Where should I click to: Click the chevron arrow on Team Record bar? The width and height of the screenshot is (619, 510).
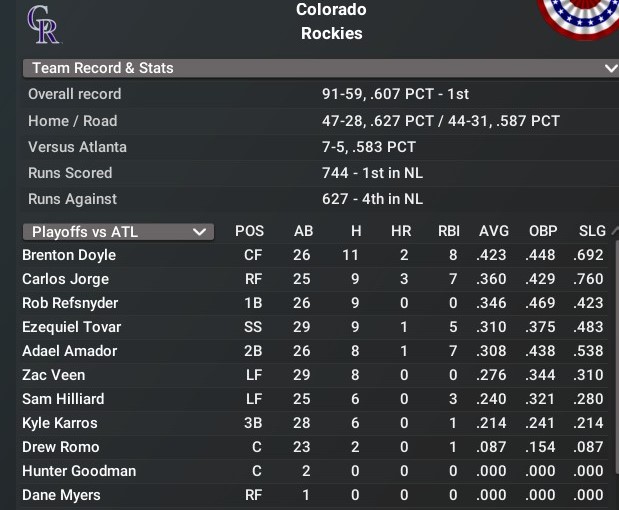[610, 68]
